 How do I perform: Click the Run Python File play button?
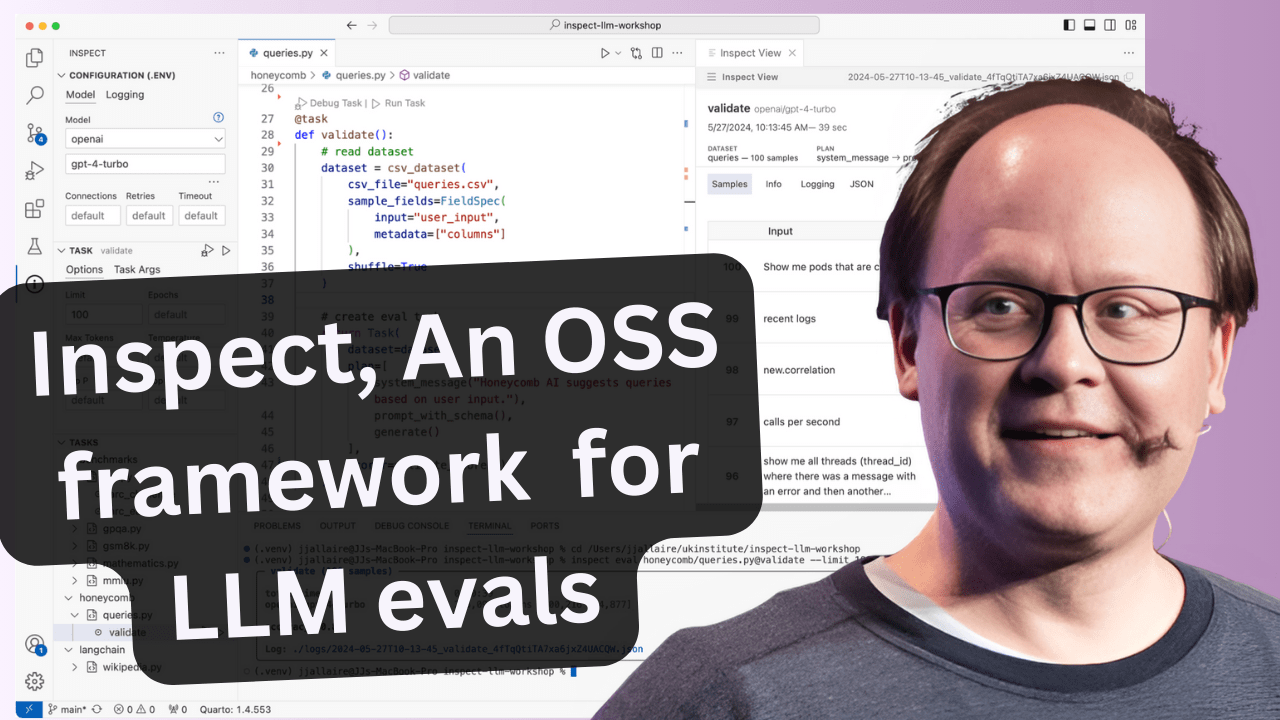click(605, 53)
